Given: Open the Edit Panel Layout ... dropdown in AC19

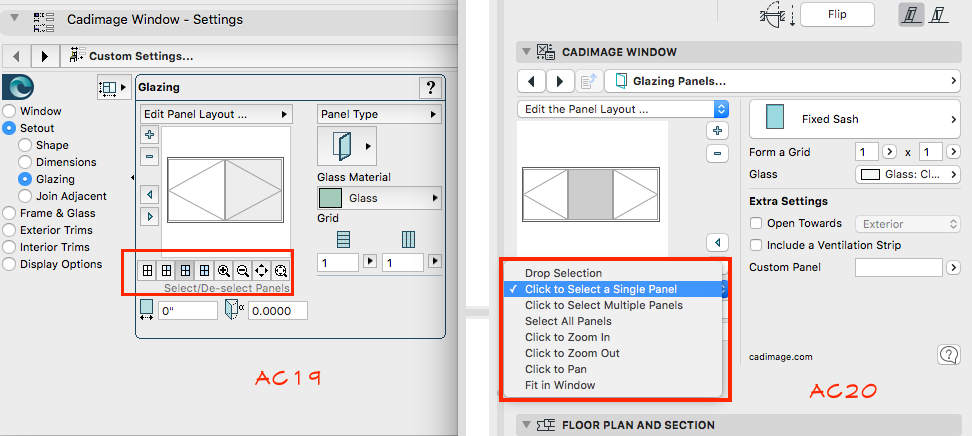Looking at the screenshot, I should [215, 114].
